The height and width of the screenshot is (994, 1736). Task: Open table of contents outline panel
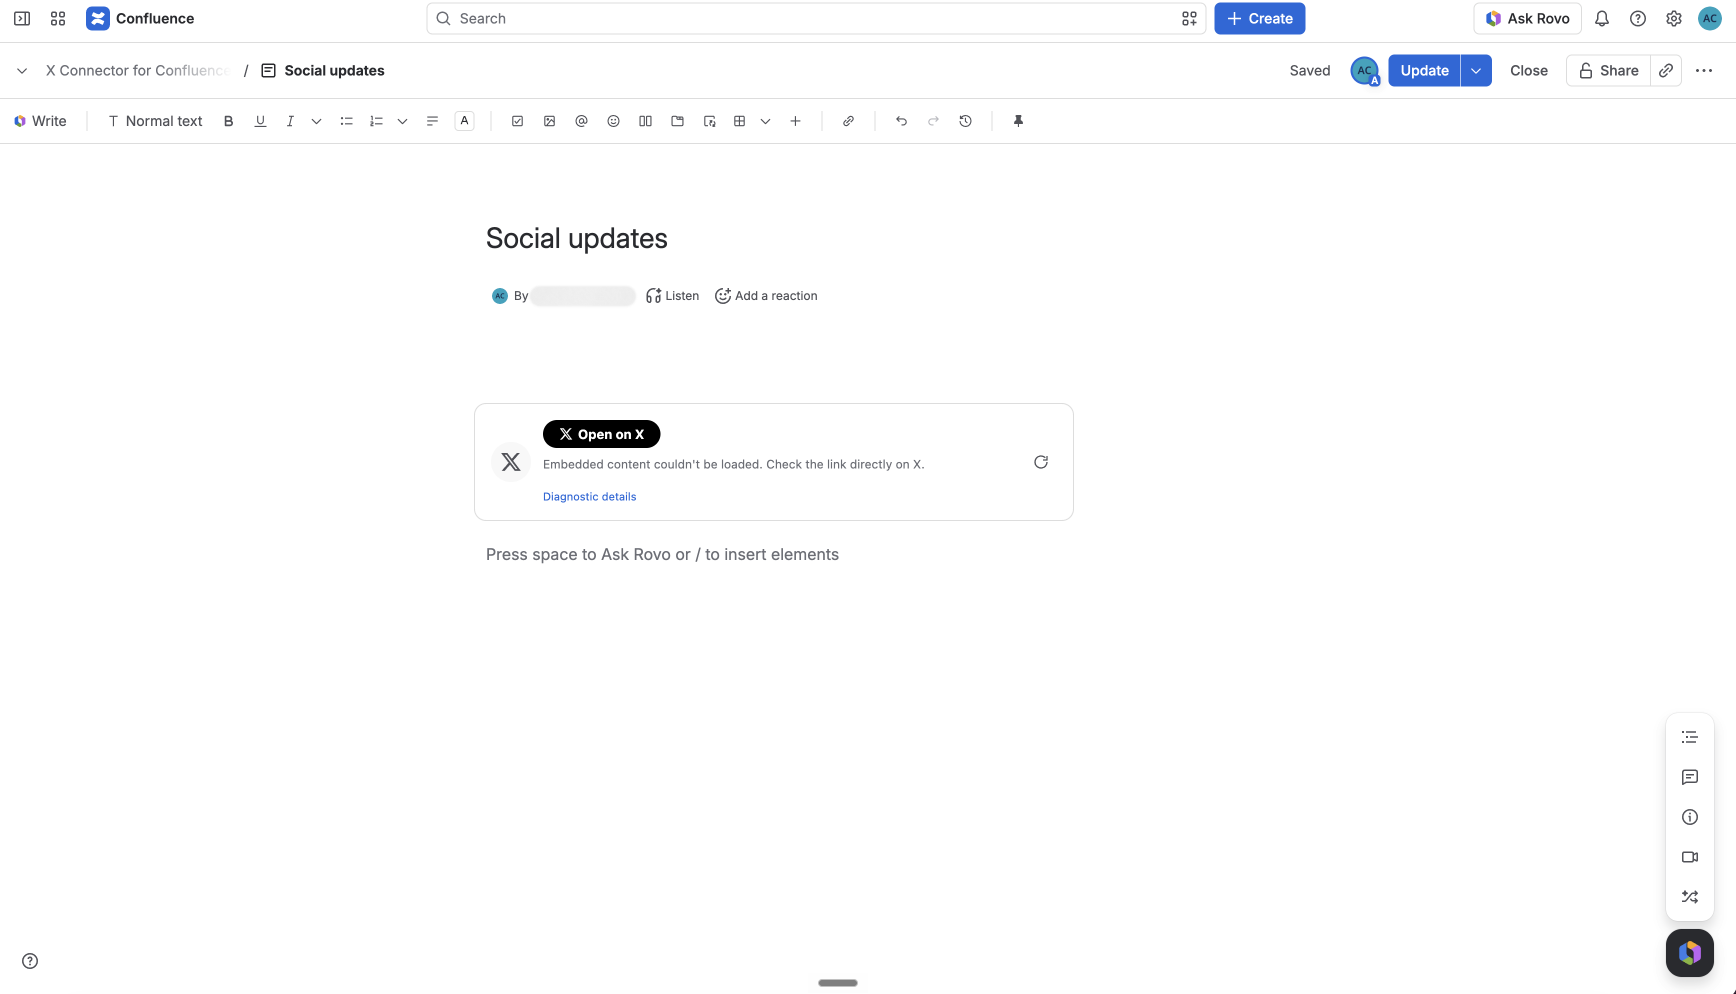(1690, 737)
